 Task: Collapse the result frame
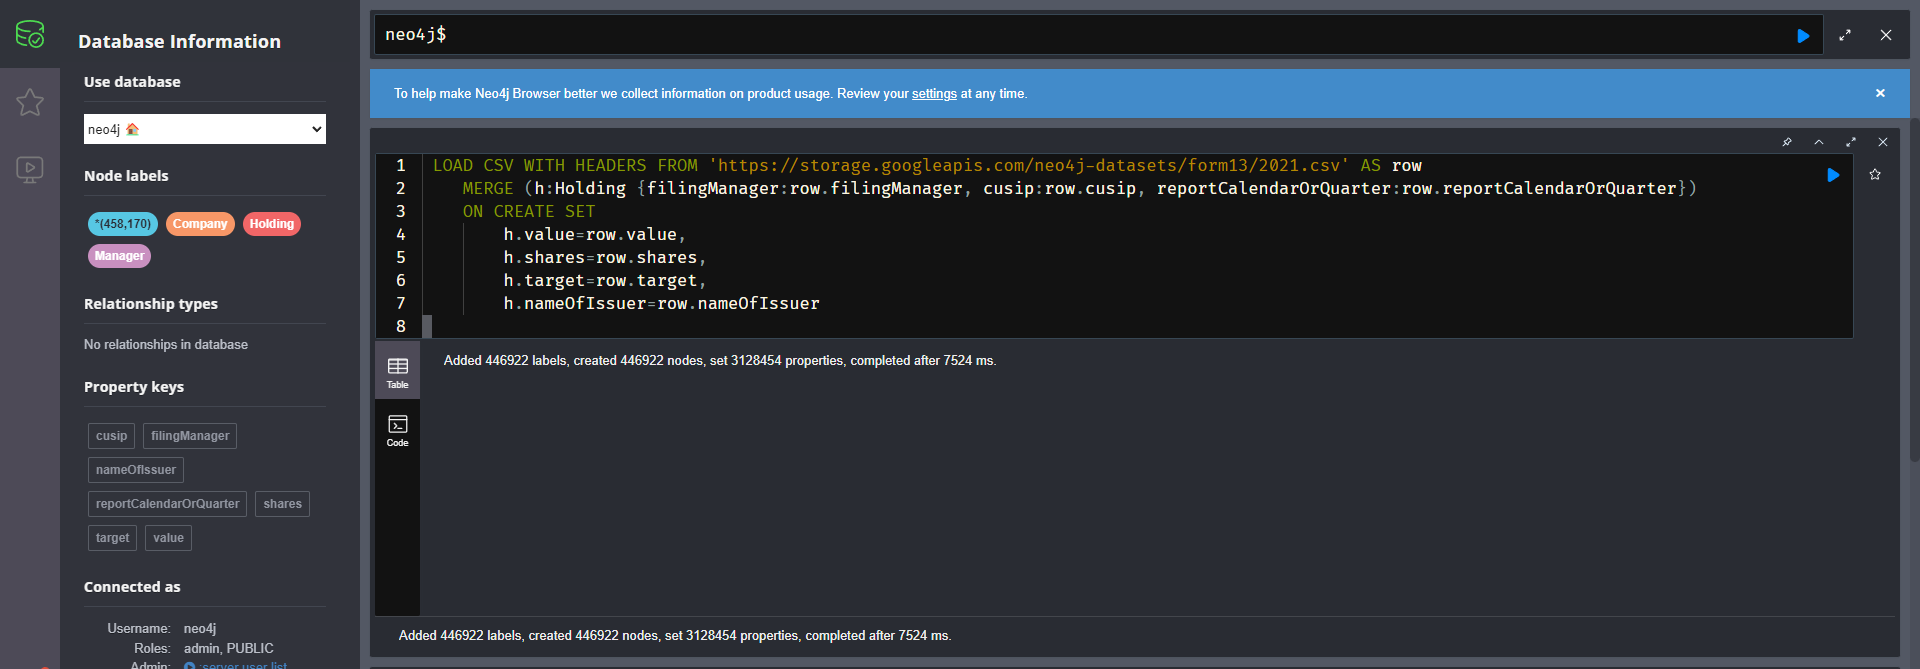point(1819,142)
